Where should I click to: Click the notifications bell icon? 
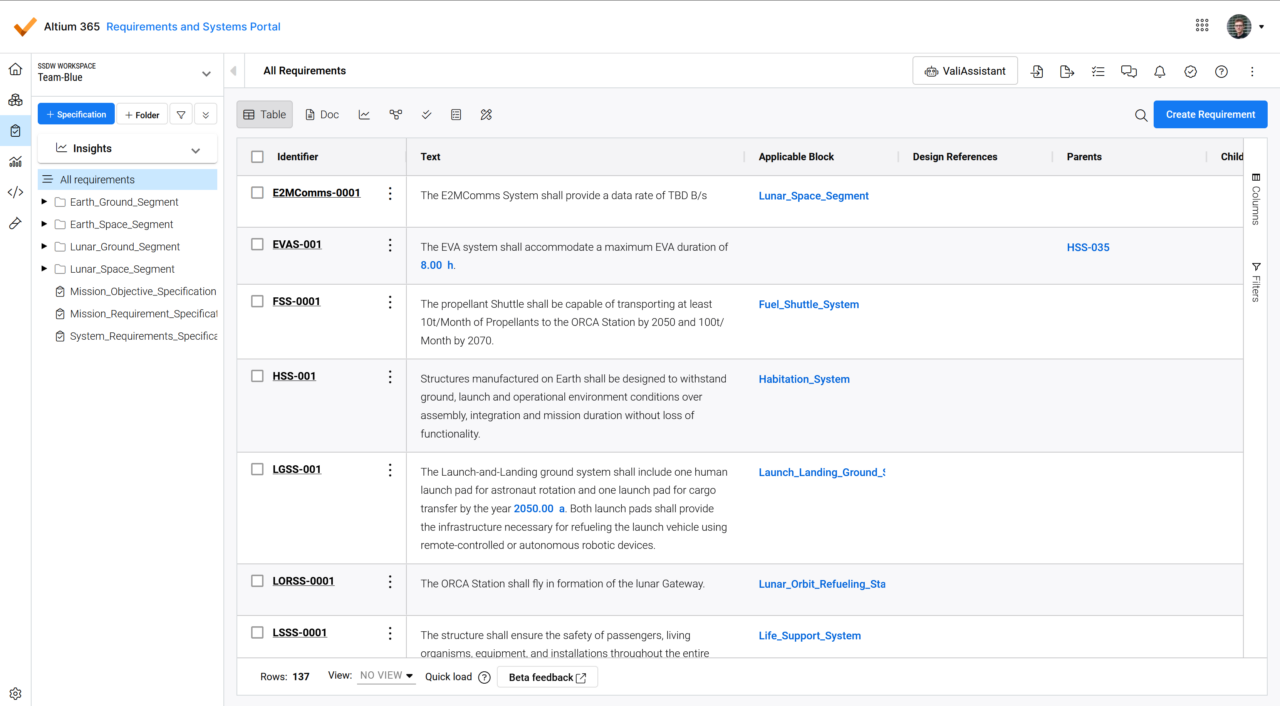(x=1160, y=71)
